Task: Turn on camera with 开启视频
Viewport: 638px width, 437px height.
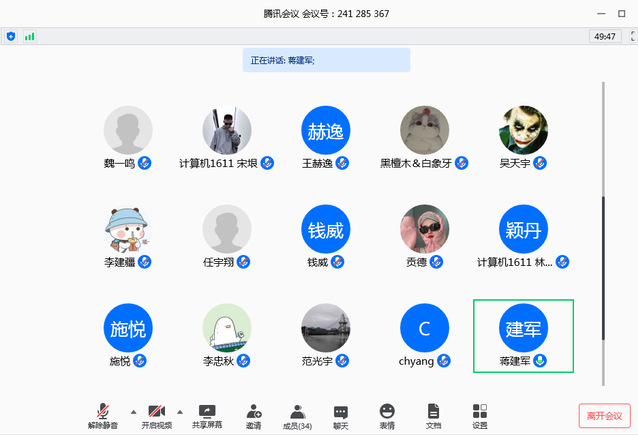Action: pyautogui.click(x=157, y=416)
